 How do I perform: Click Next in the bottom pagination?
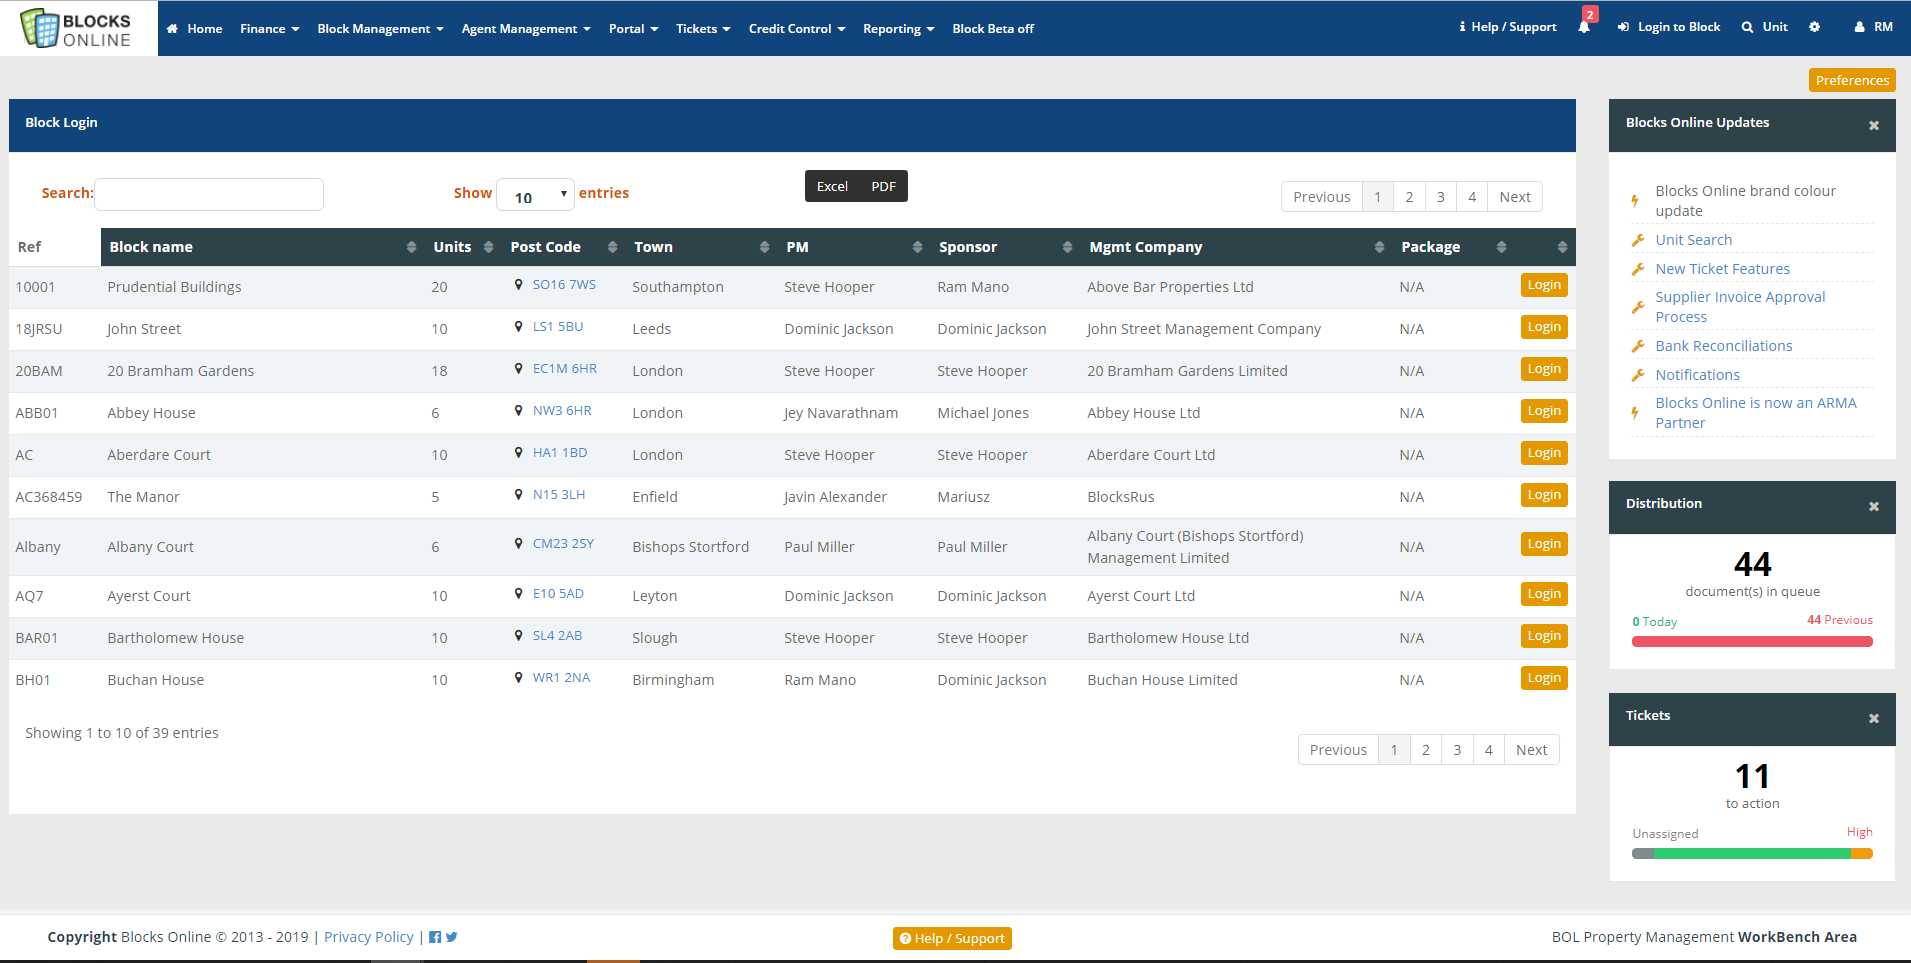1531,750
